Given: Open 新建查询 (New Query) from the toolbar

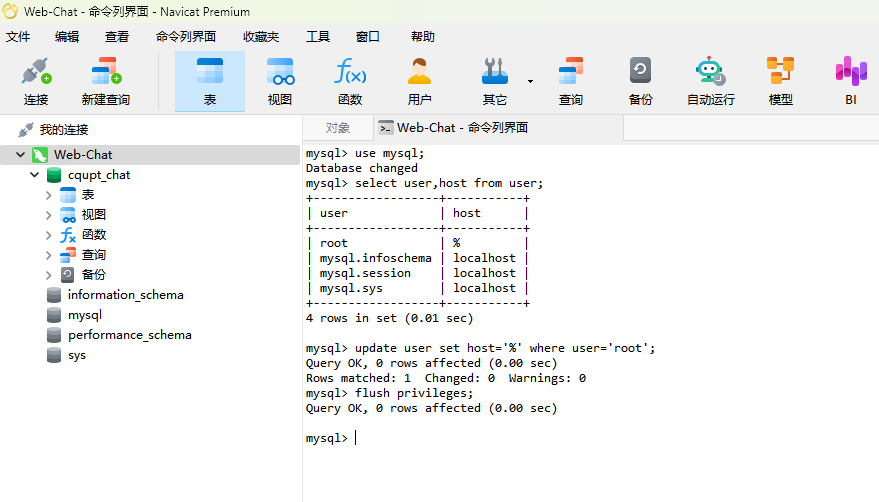Looking at the screenshot, I should pos(106,81).
